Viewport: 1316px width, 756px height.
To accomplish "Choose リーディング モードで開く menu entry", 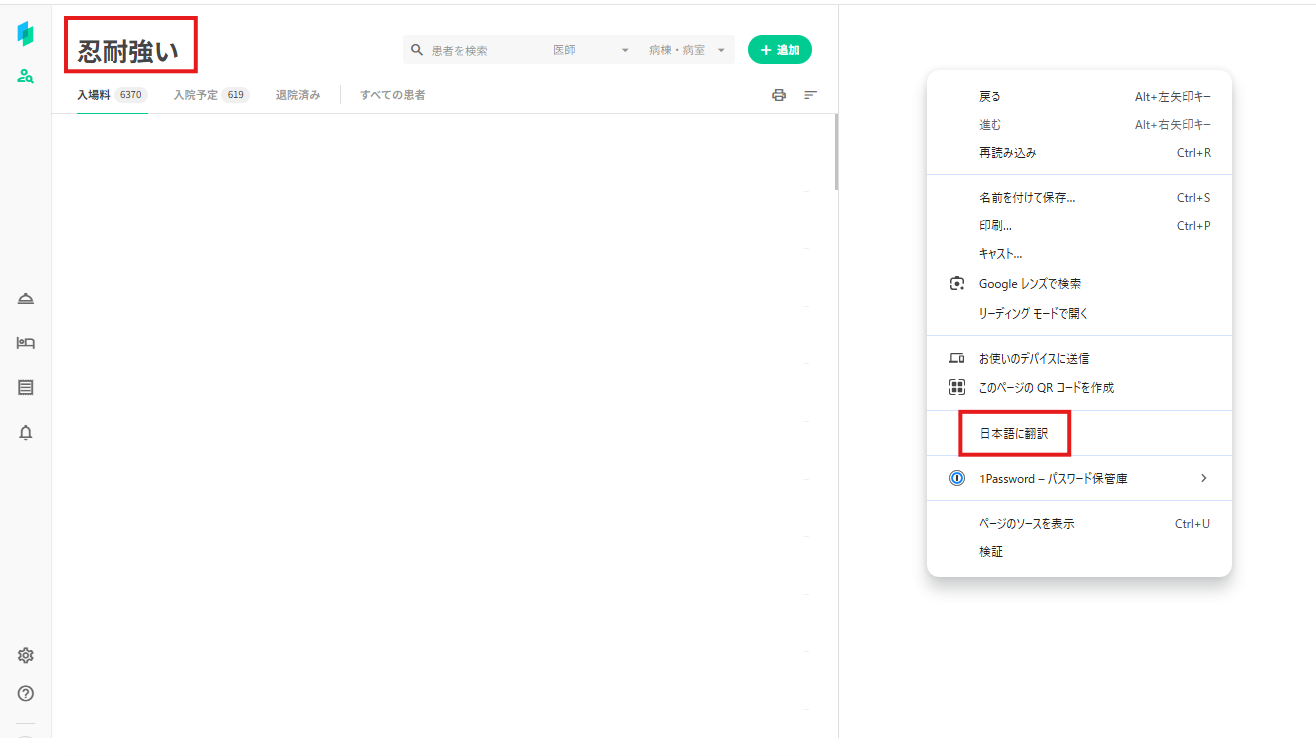I will coord(1079,313).
